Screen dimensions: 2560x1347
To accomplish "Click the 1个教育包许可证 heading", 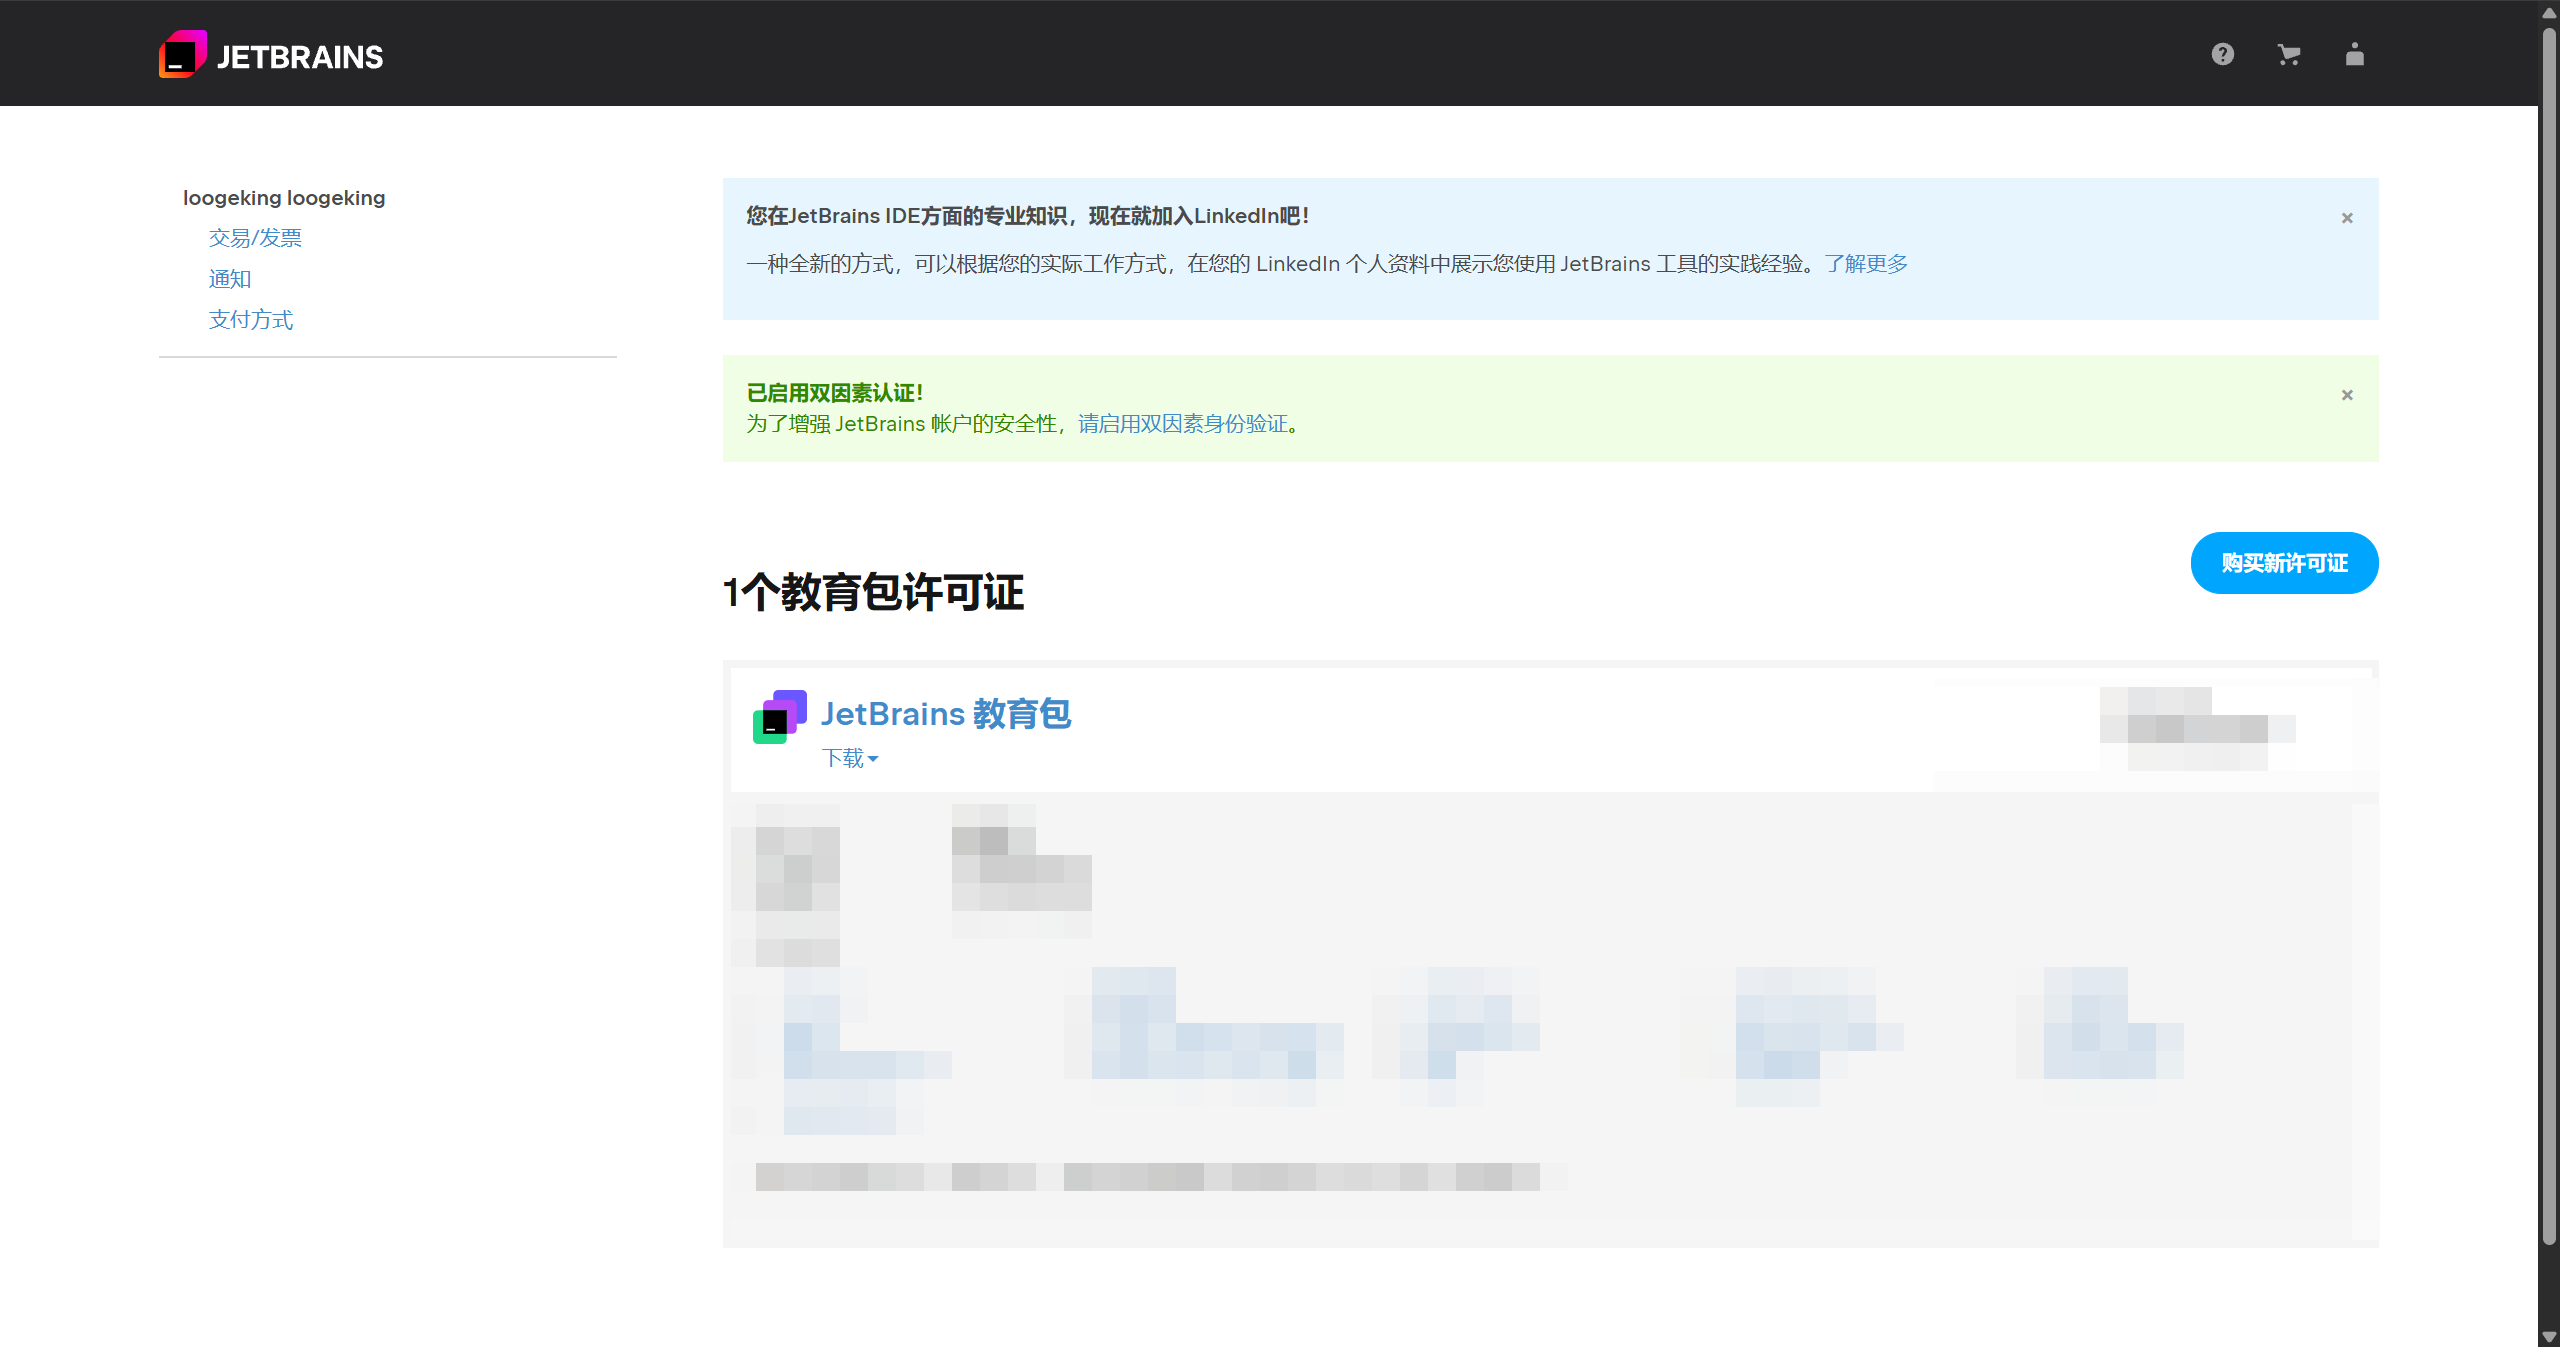I will point(873,592).
